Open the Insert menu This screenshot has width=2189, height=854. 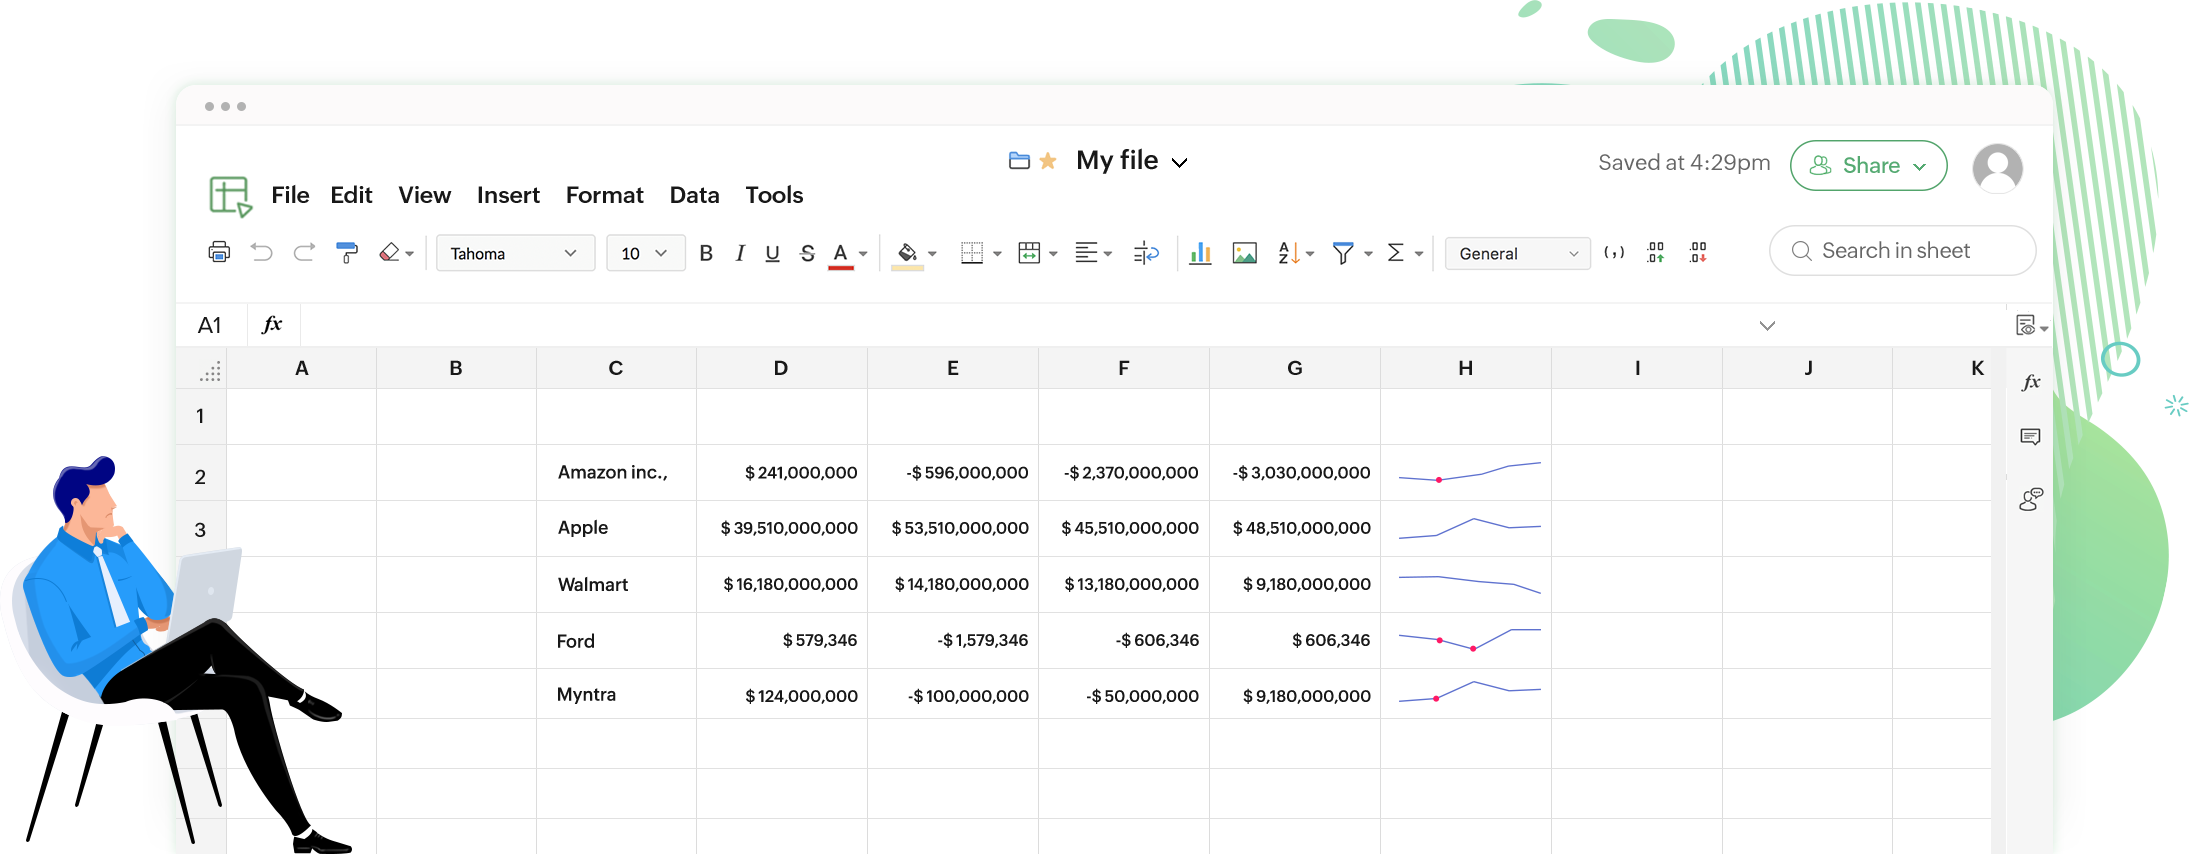[x=508, y=195]
